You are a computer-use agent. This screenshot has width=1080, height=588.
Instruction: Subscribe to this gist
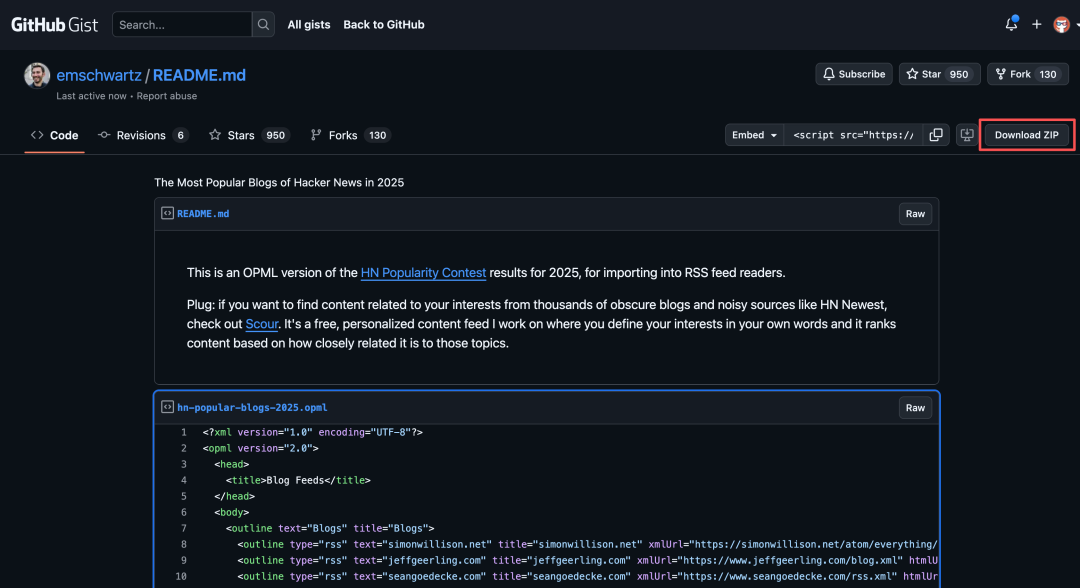pos(854,74)
